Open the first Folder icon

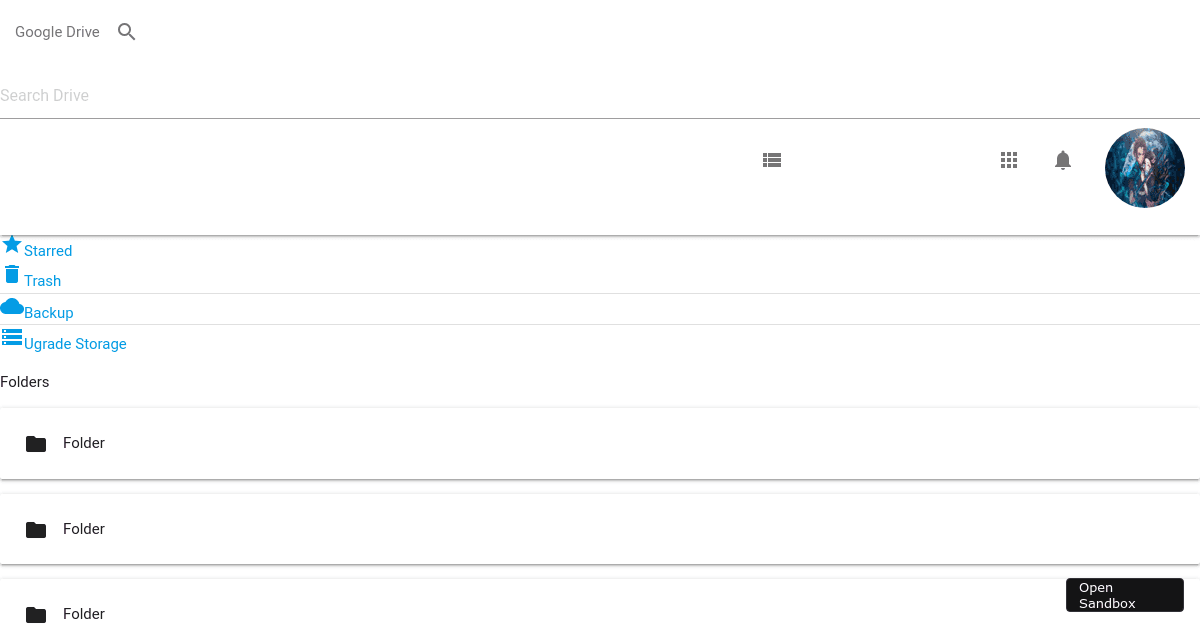pos(36,443)
